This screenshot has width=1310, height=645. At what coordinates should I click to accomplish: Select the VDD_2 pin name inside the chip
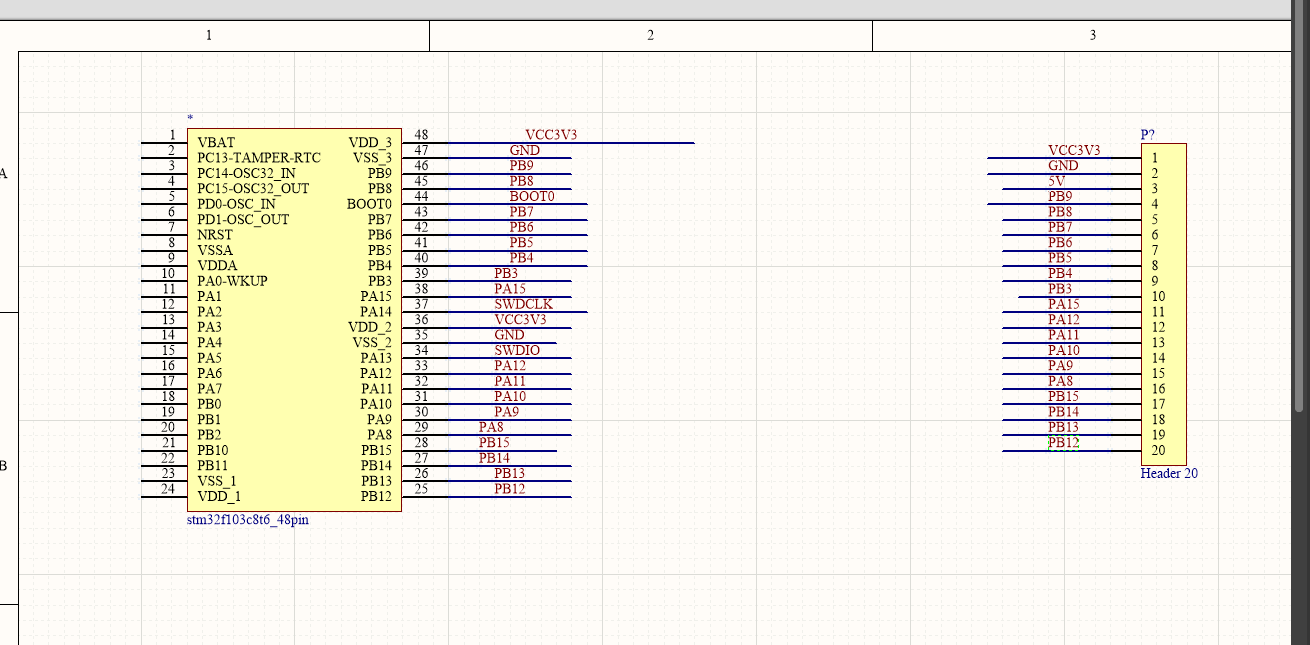(370, 327)
